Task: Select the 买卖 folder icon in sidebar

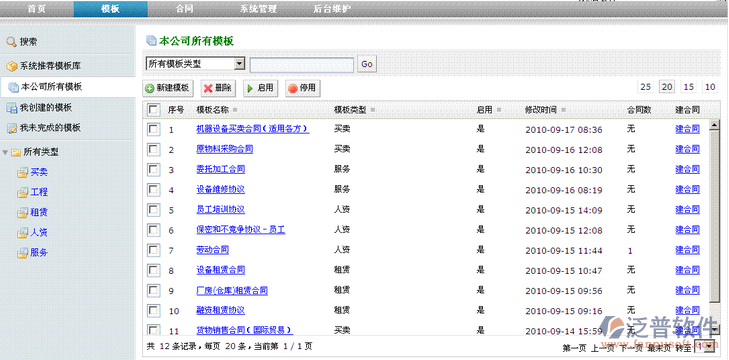Action: tap(22, 173)
